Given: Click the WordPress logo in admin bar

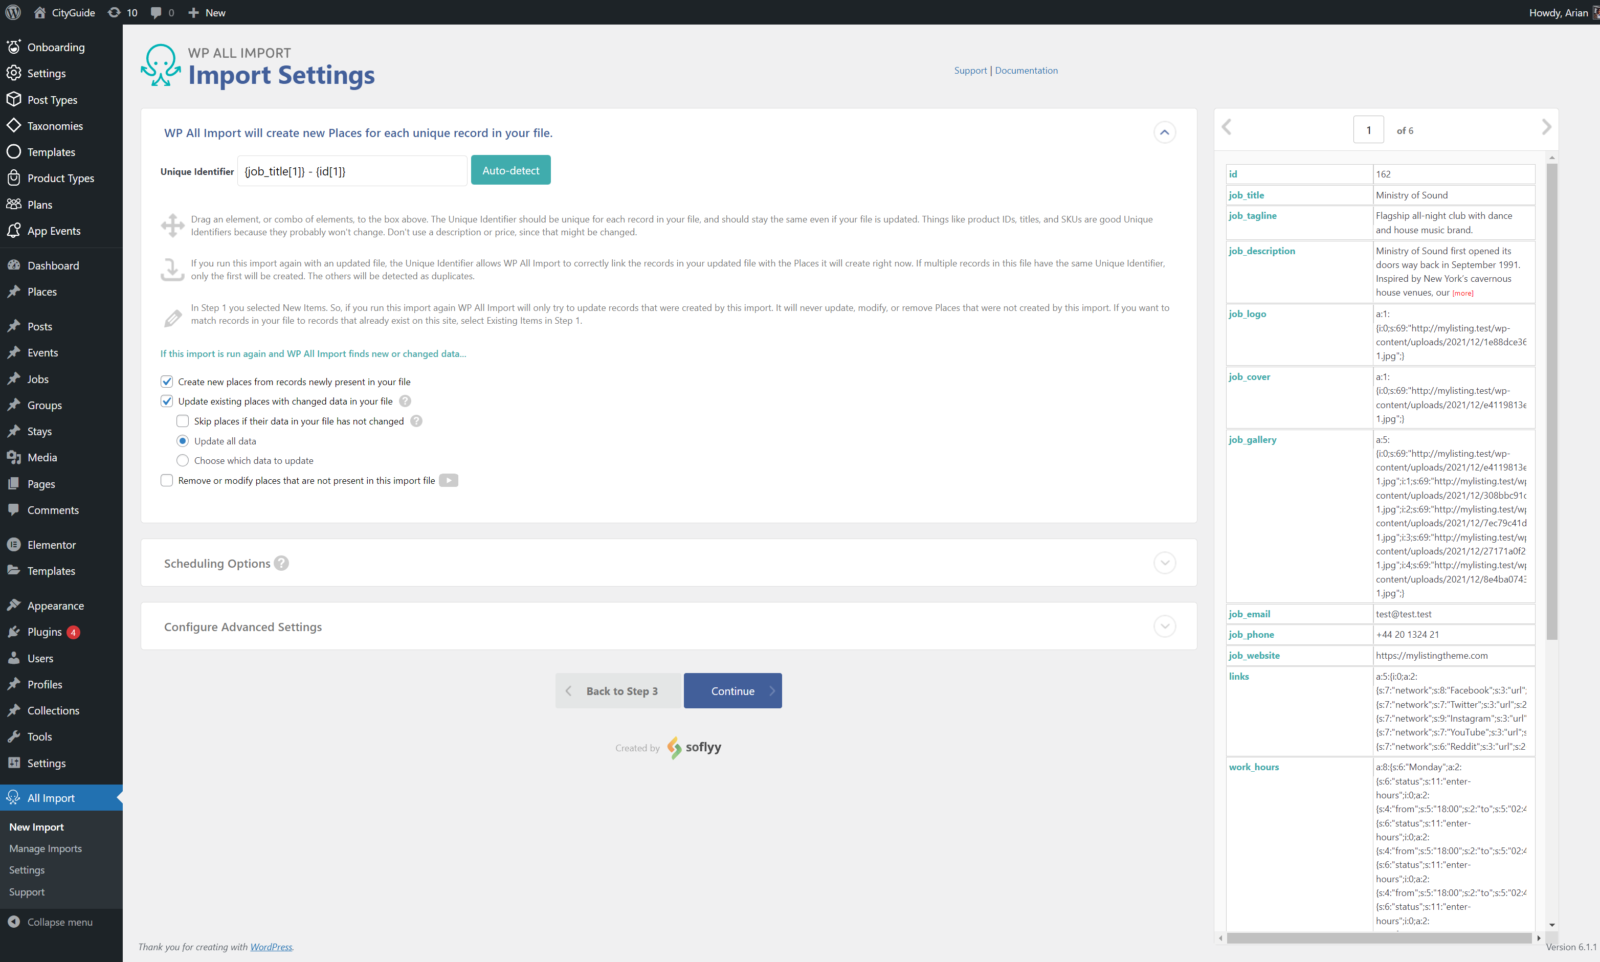Looking at the screenshot, I should (11, 12).
